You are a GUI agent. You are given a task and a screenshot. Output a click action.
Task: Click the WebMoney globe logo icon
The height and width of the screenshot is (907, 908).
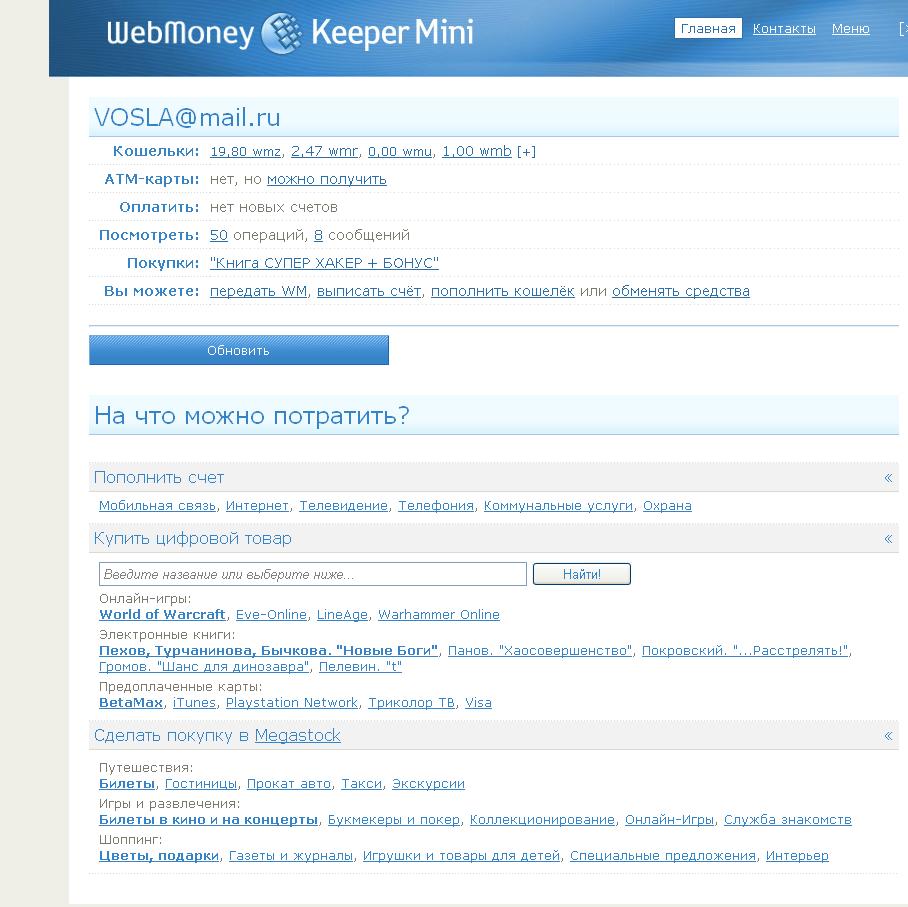[281, 33]
